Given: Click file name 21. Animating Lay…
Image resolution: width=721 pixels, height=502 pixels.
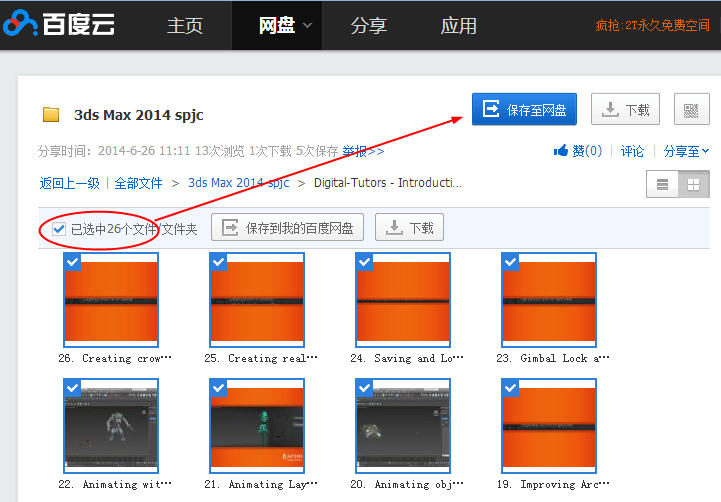Looking at the screenshot, I should [x=261, y=484].
